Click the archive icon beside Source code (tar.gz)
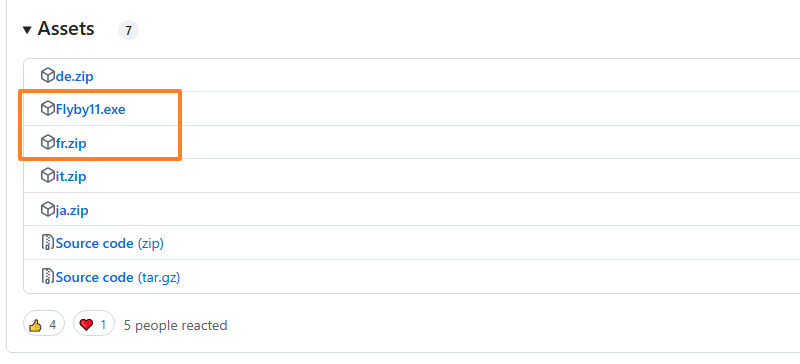The height and width of the screenshot is (364, 800). tap(47, 276)
